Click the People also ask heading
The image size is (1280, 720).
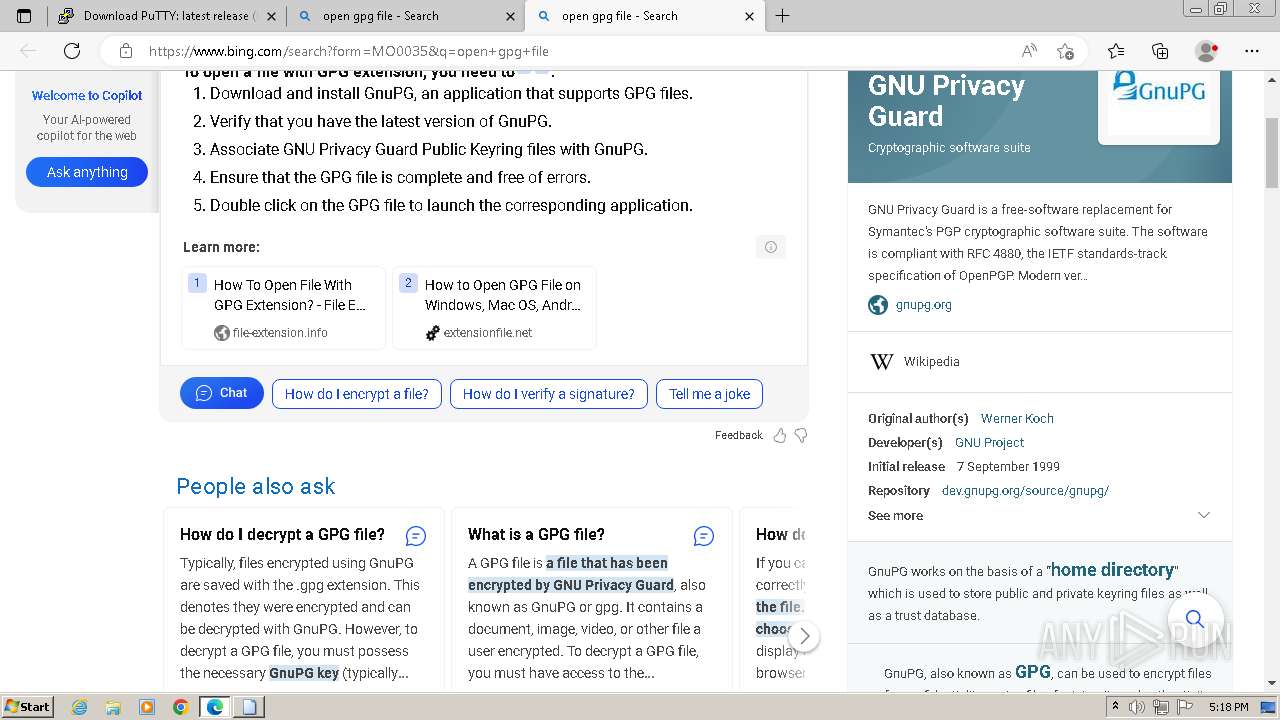coord(256,486)
